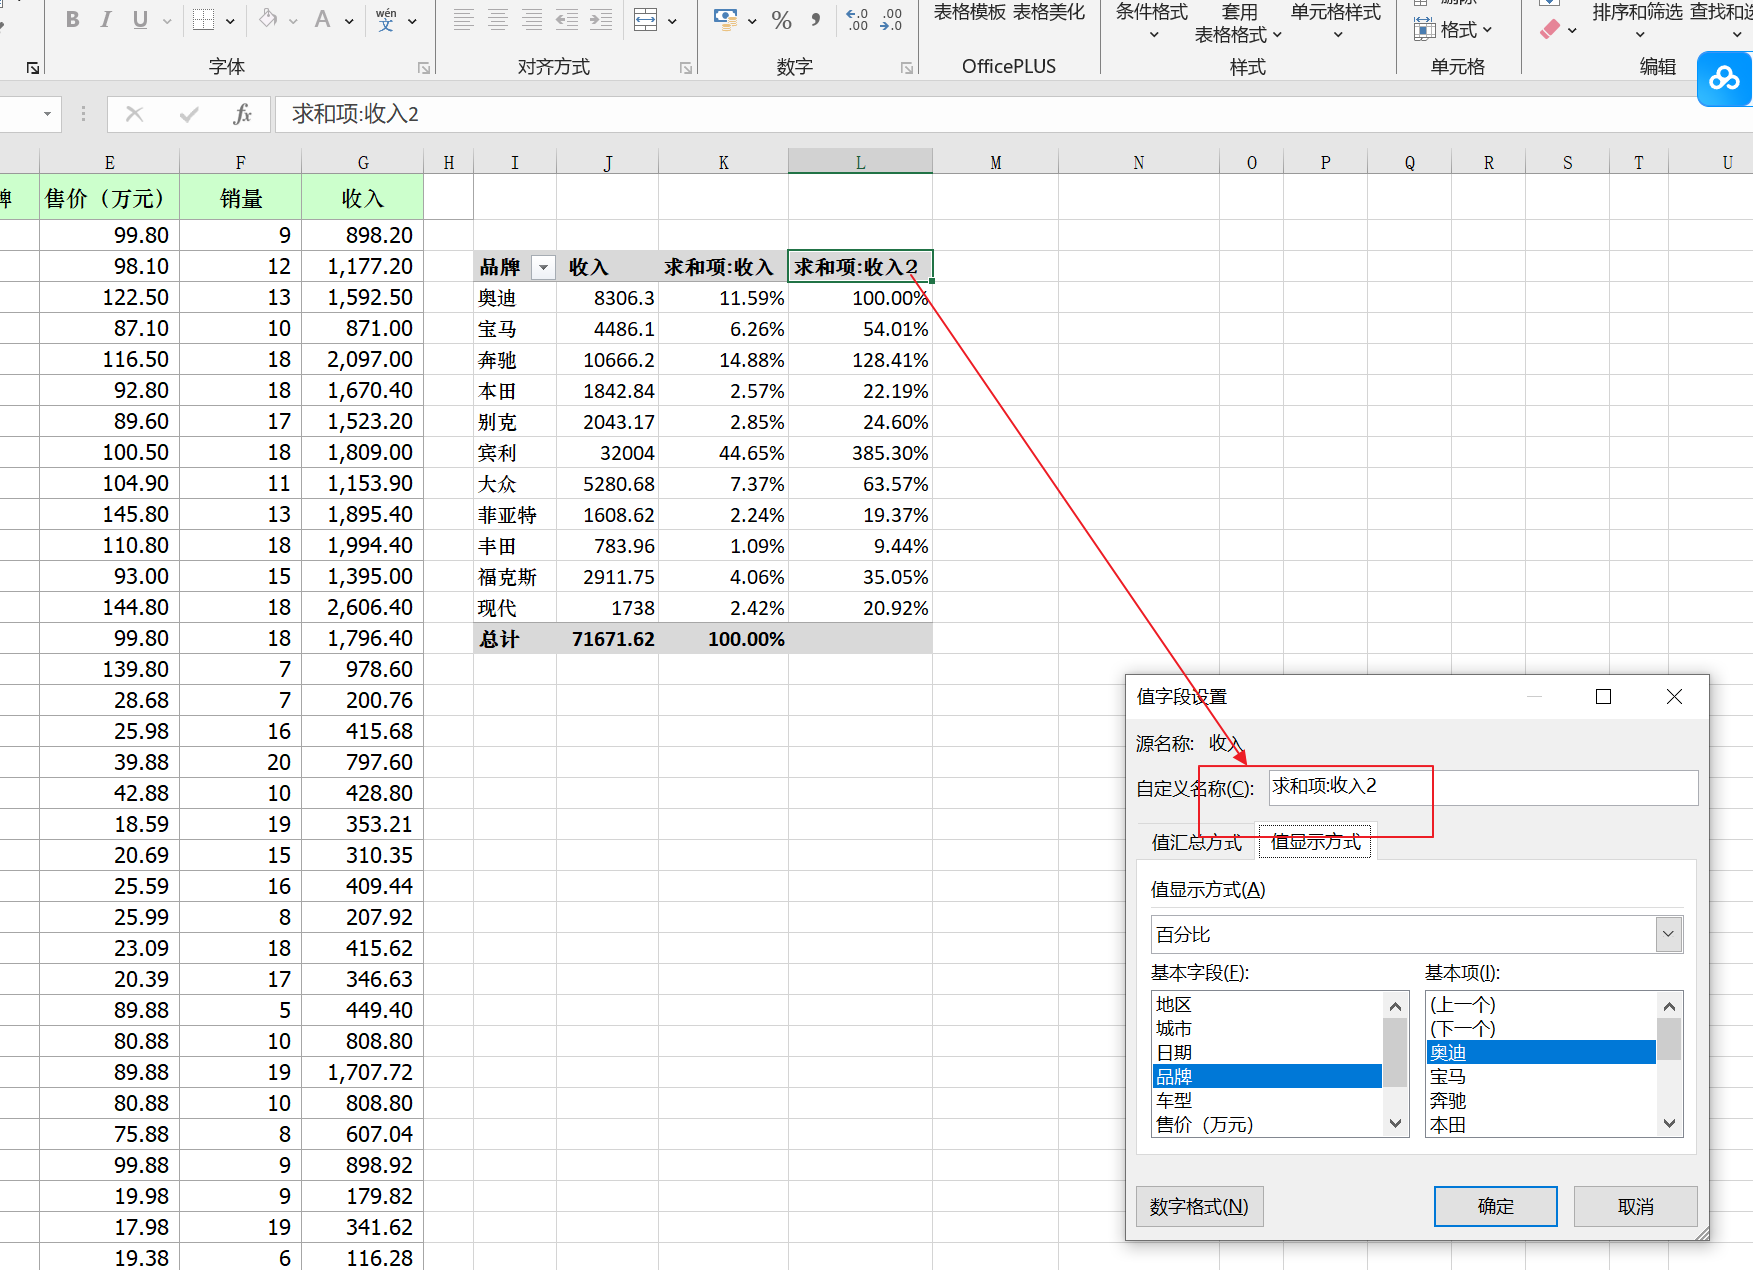Viewport: 1753px width, 1270px height.
Task: Open number format dialog launcher
Action: 907,68
